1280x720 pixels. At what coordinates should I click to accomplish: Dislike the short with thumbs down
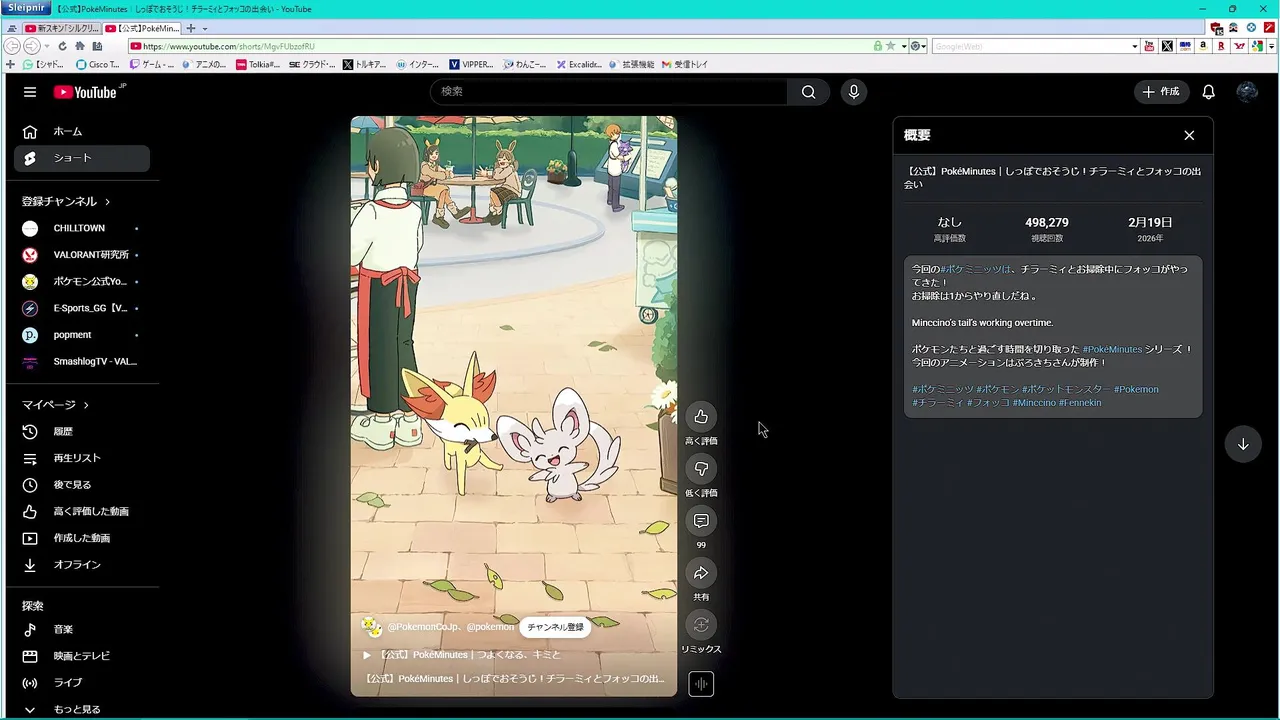[701, 469]
